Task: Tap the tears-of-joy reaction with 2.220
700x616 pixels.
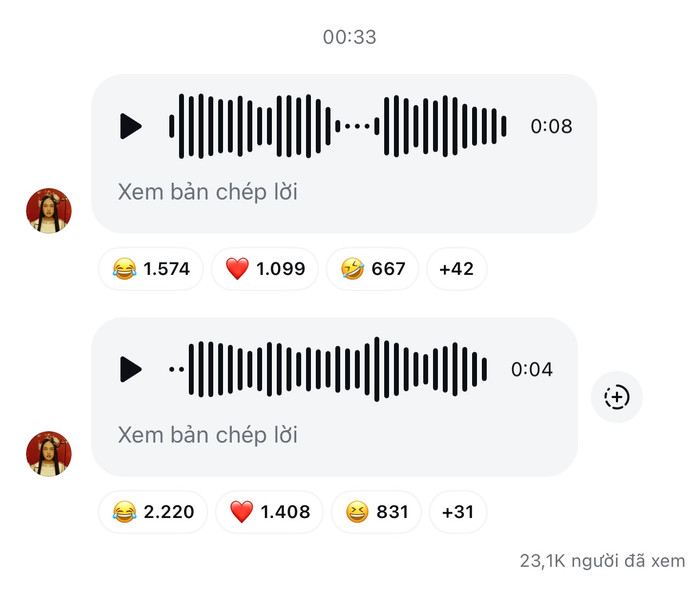Action: point(153,512)
